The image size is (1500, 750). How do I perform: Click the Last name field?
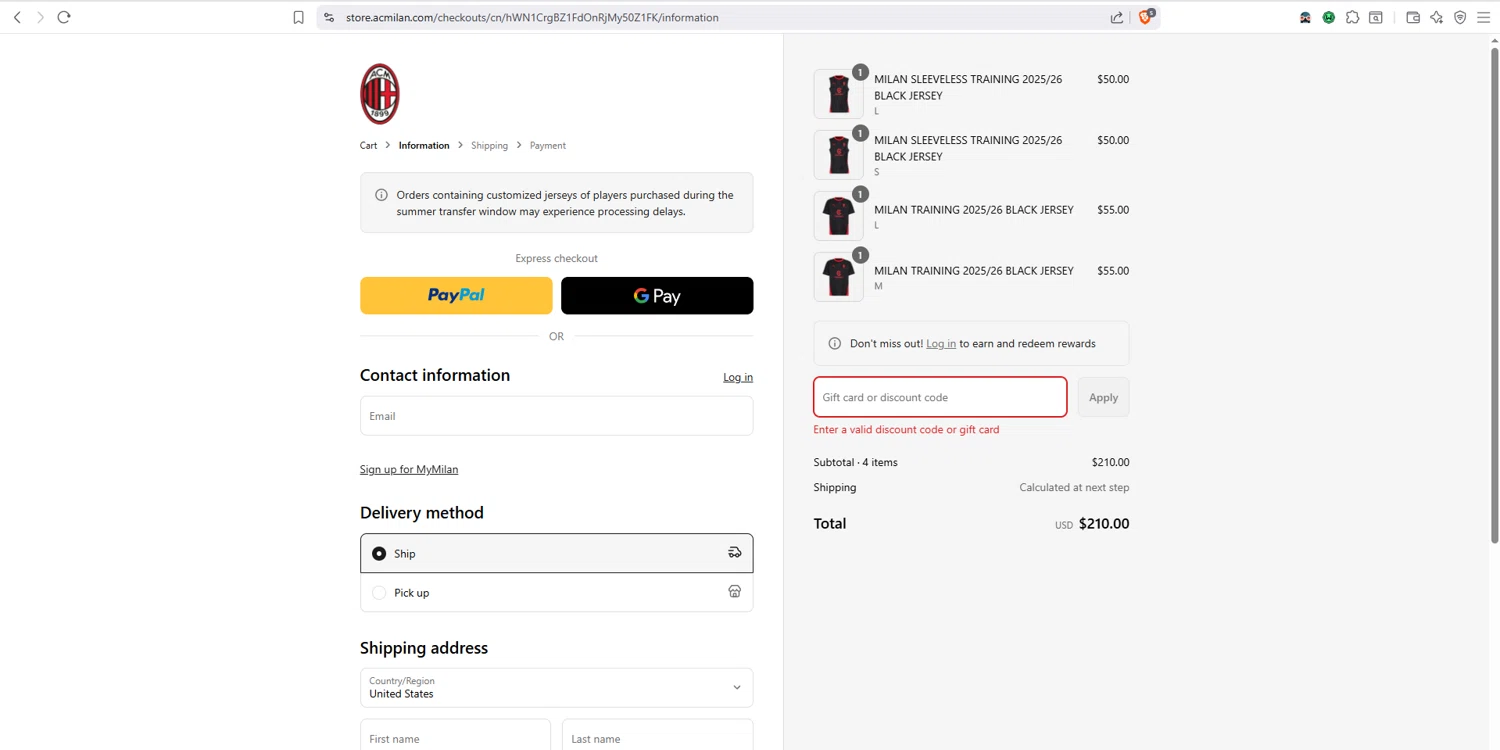(x=657, y=736)
